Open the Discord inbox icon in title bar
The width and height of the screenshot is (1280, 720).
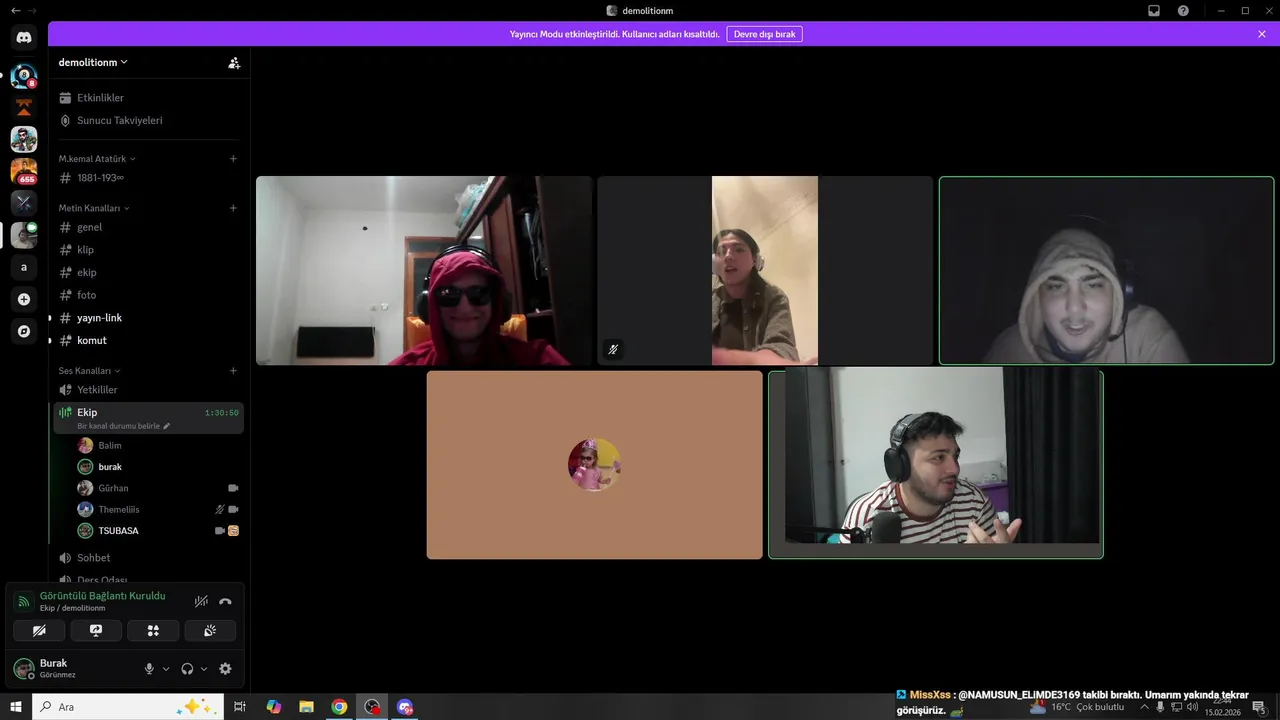[x=1154, y=10]
